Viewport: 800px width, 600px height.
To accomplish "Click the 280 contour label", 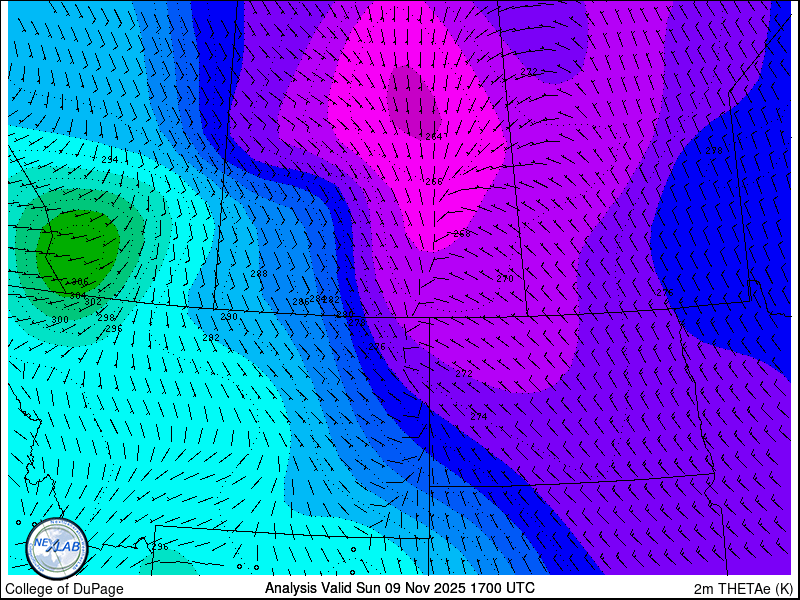I will pyautogui.click(x=344, y=314).
